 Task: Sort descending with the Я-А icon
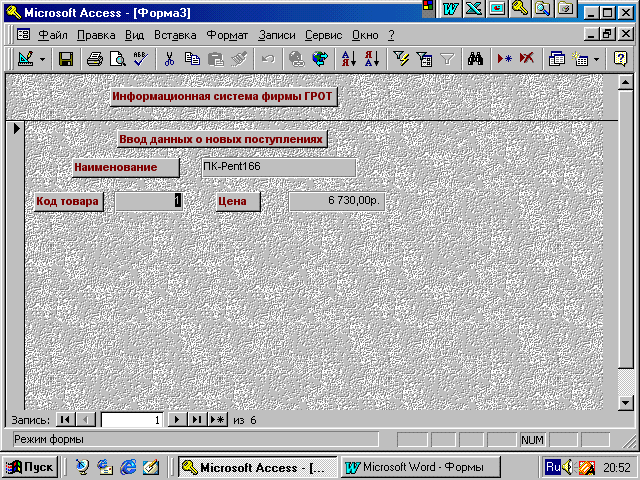(x=372, y=60)
